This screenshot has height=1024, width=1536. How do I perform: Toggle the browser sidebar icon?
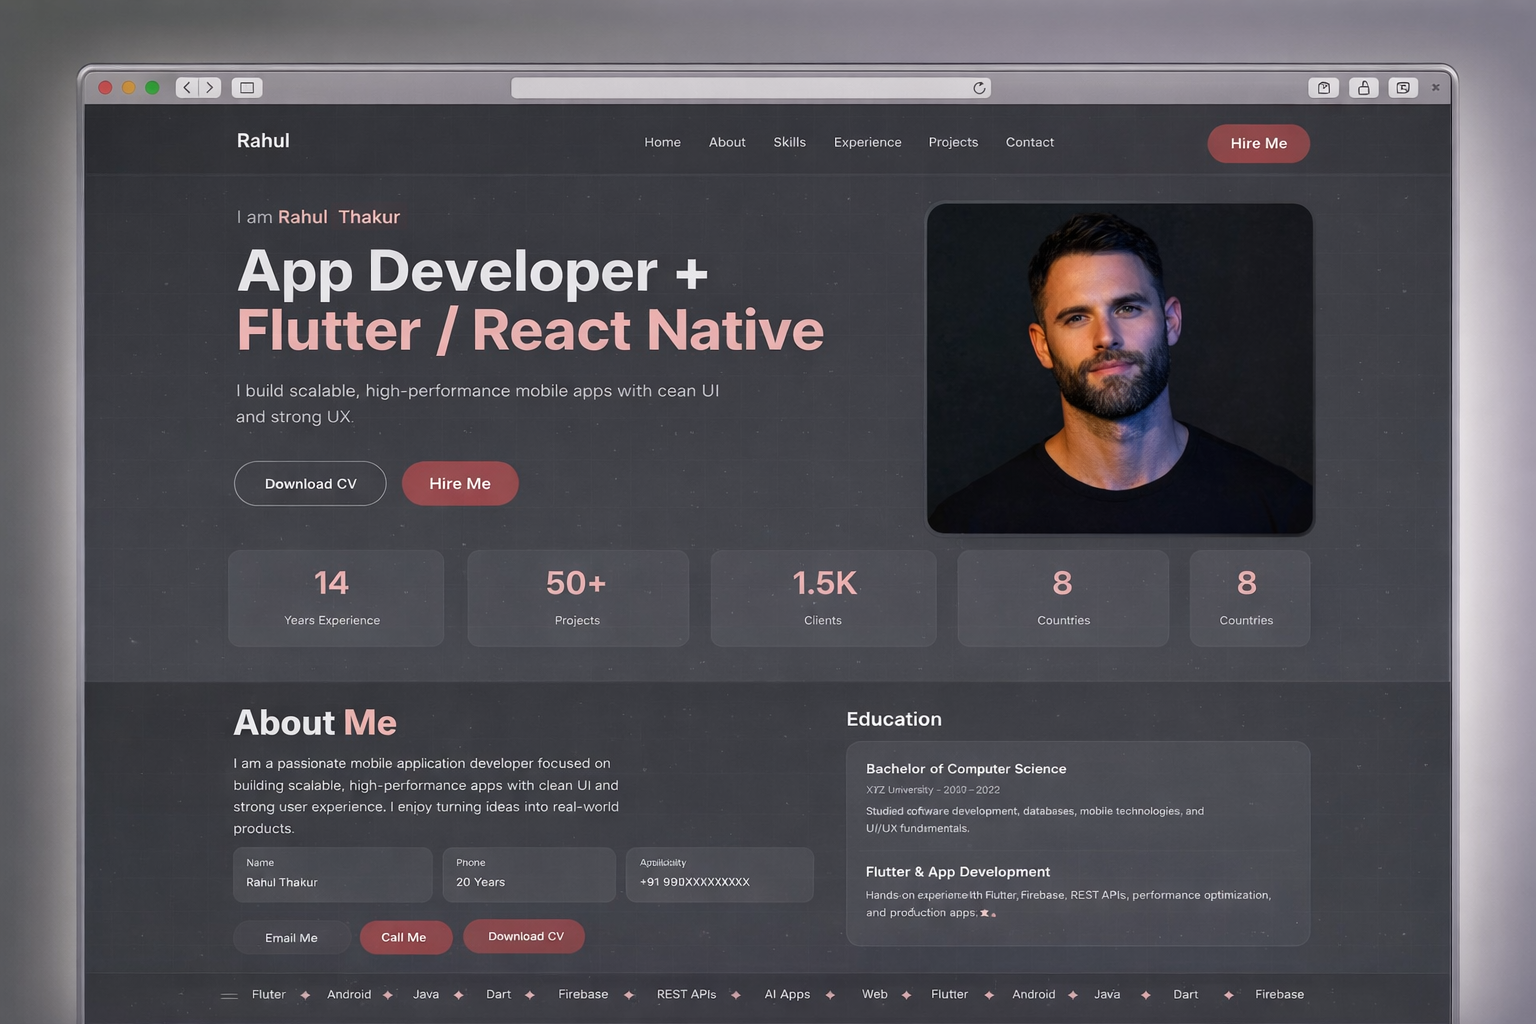coord(247,88)
